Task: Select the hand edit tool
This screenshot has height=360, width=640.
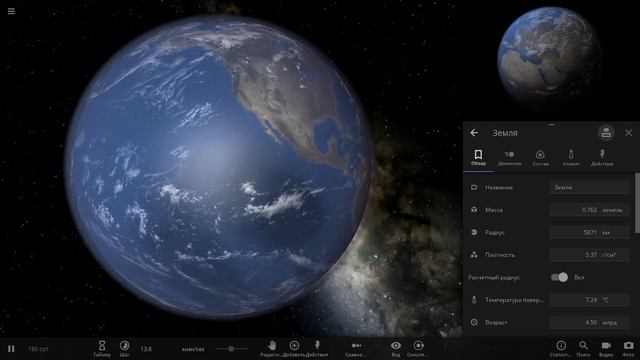Action: point(272,349)
